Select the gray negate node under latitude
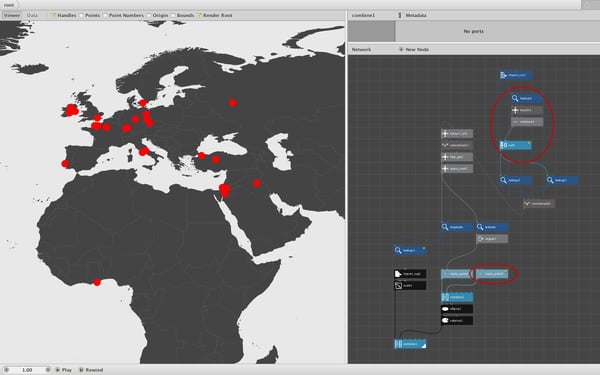 tap(492, 239)
